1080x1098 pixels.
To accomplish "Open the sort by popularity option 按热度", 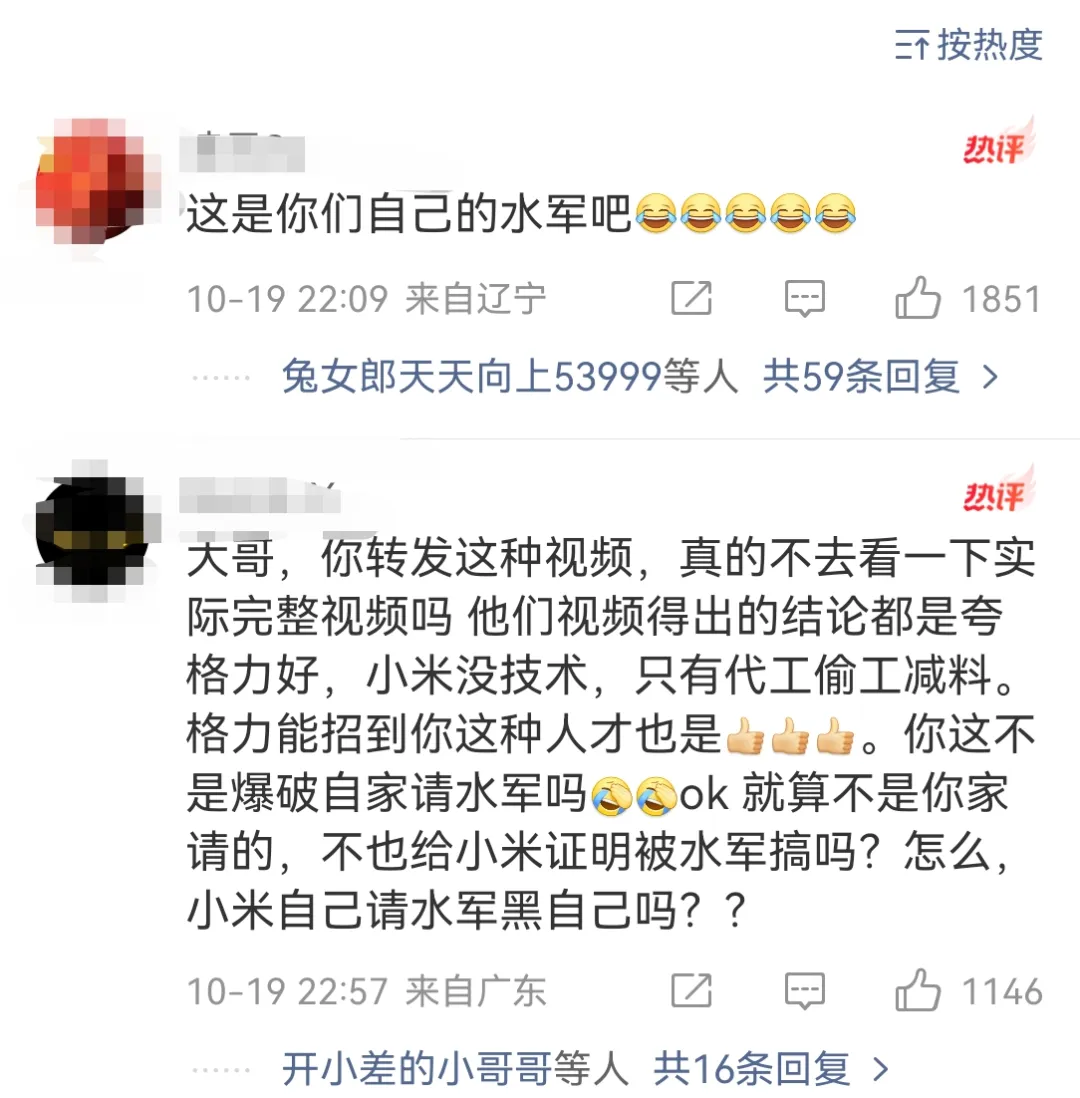I will click(x=968, y=45).
